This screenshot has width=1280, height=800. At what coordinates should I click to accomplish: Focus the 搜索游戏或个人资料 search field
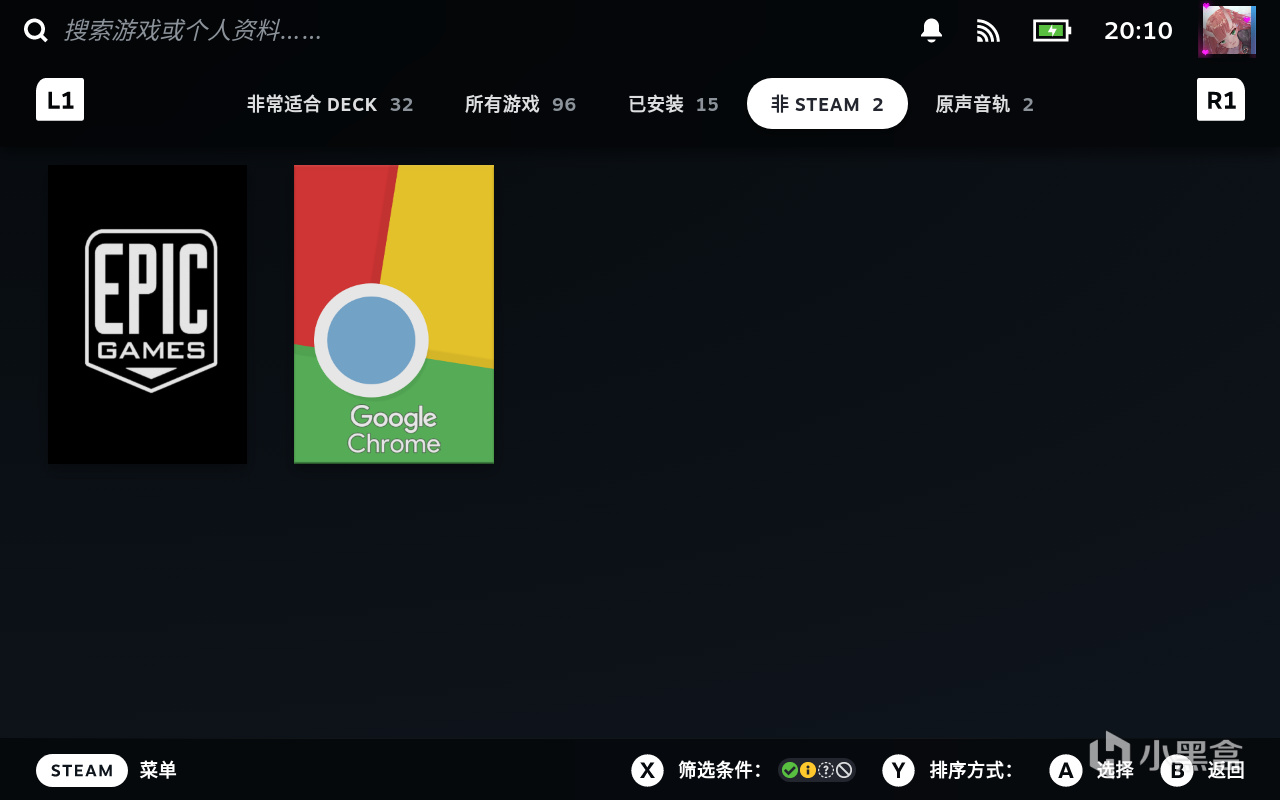pos(192,31)
